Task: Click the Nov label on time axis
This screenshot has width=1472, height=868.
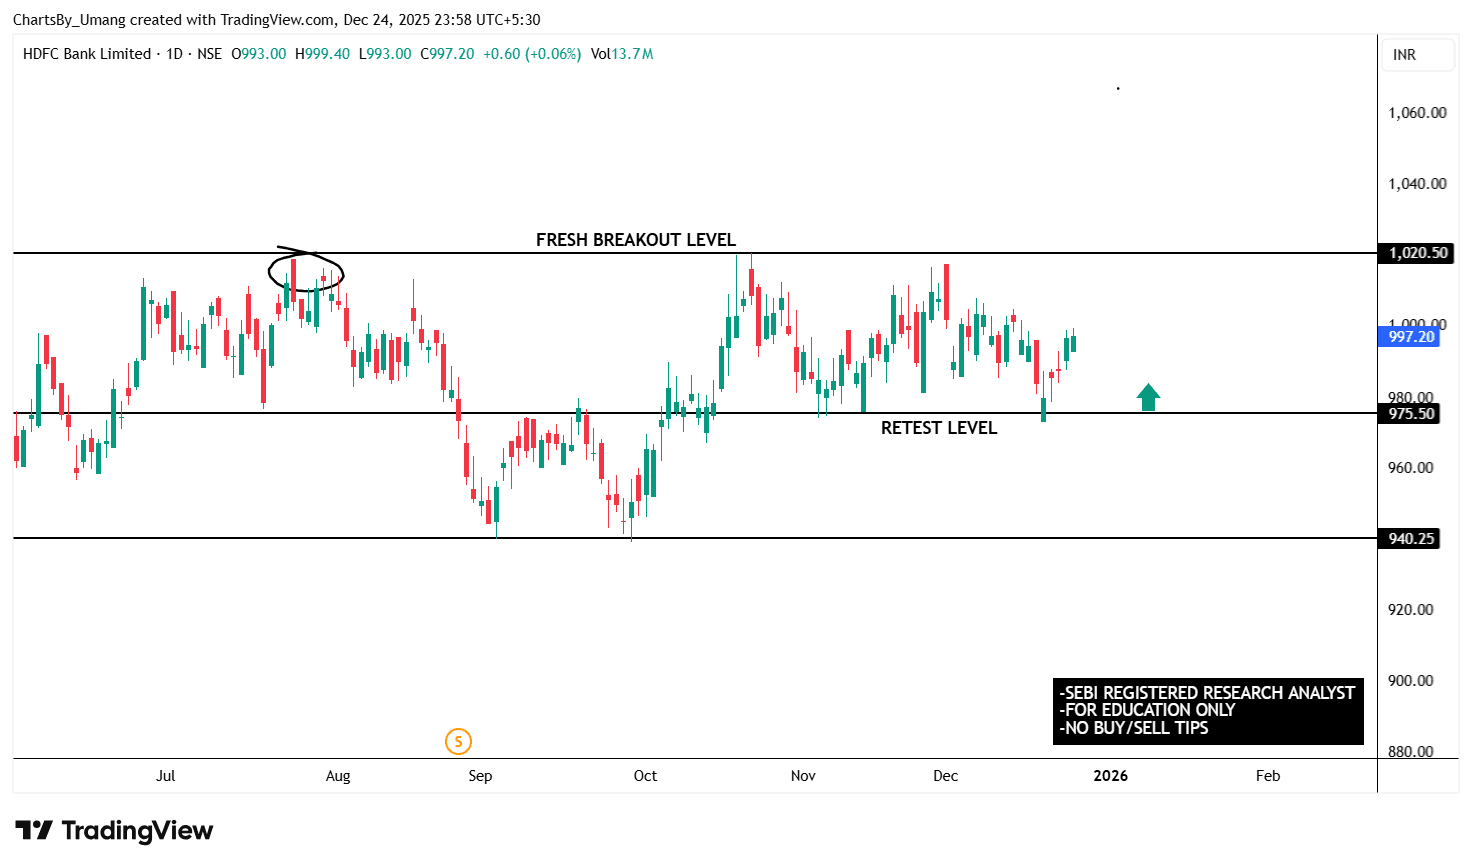Action: 803,776
